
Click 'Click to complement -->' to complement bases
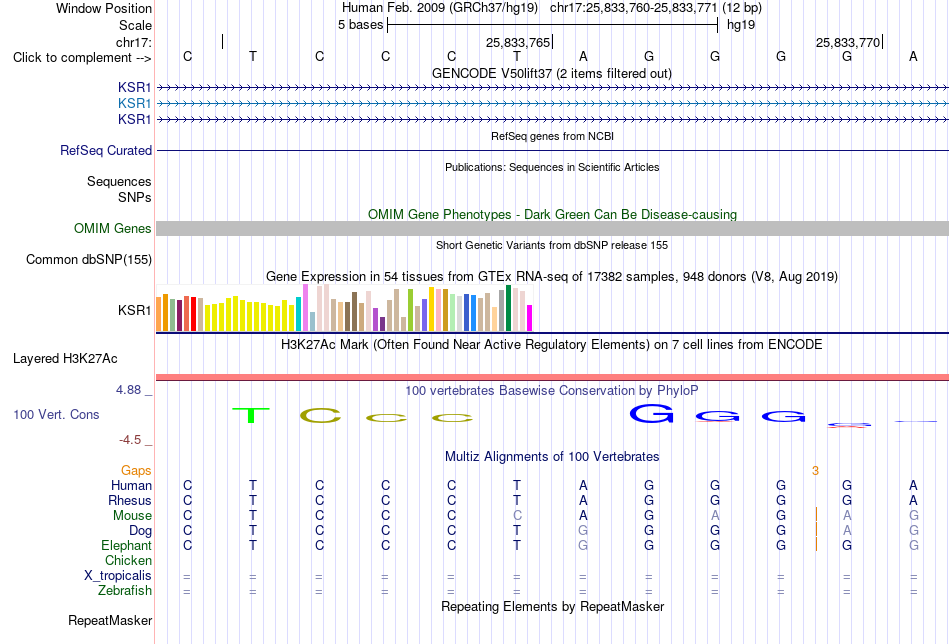pos(82,58)
